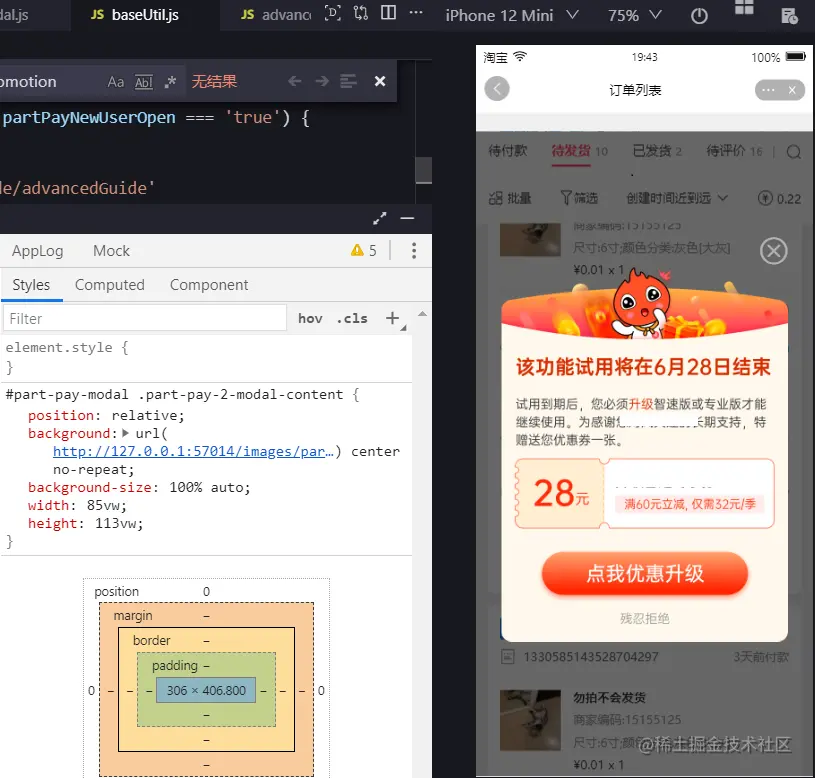Screen dimensions: 815x778
Task: Click the 勿拍不会发货 product thumbnail
Action: point(530,720)
